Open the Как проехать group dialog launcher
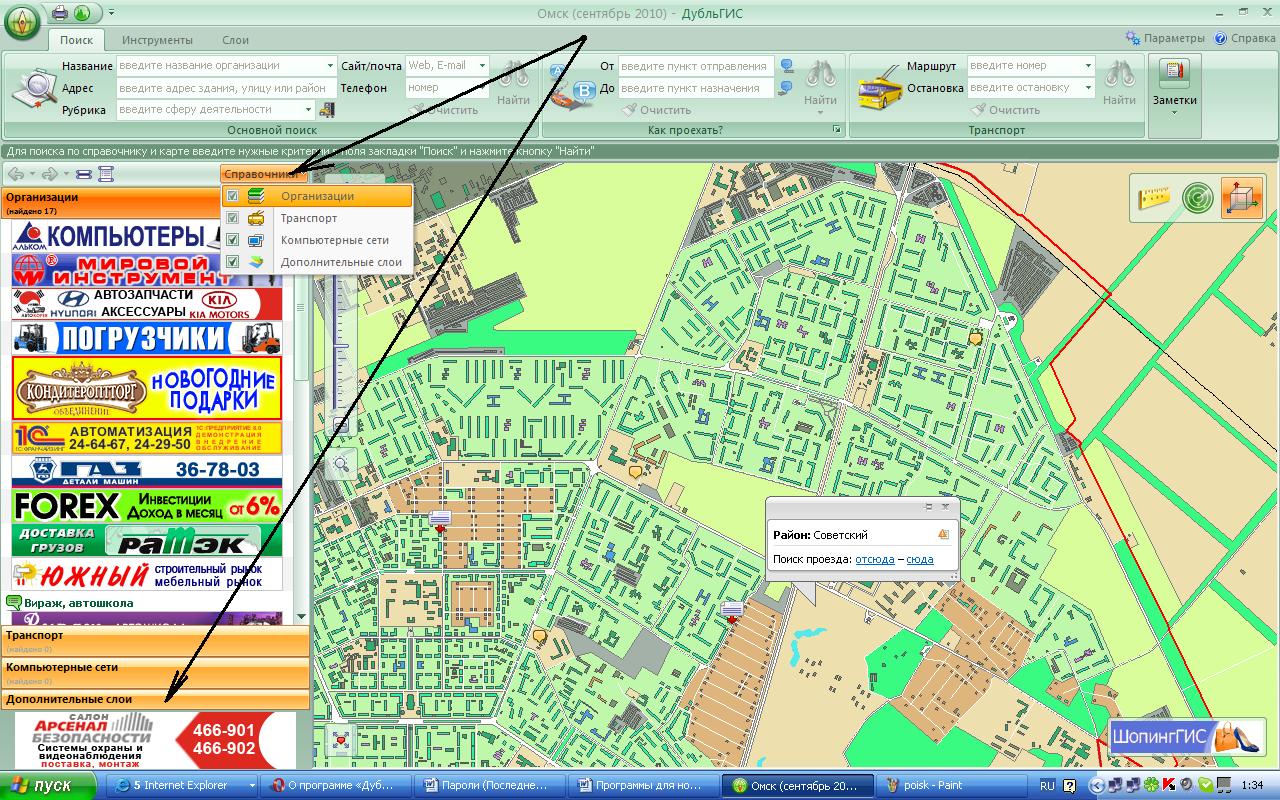1280x800 pixels. pyautogui.click(x=837, y=130)
